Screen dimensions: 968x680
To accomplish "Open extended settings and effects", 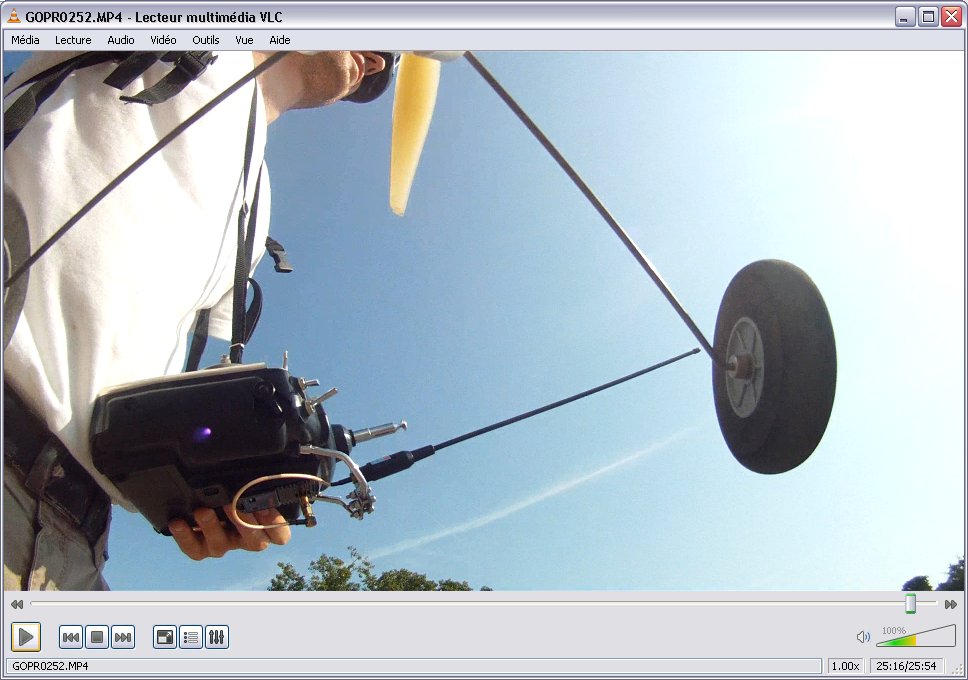I will pyautogui.click(x=217, y=637).
